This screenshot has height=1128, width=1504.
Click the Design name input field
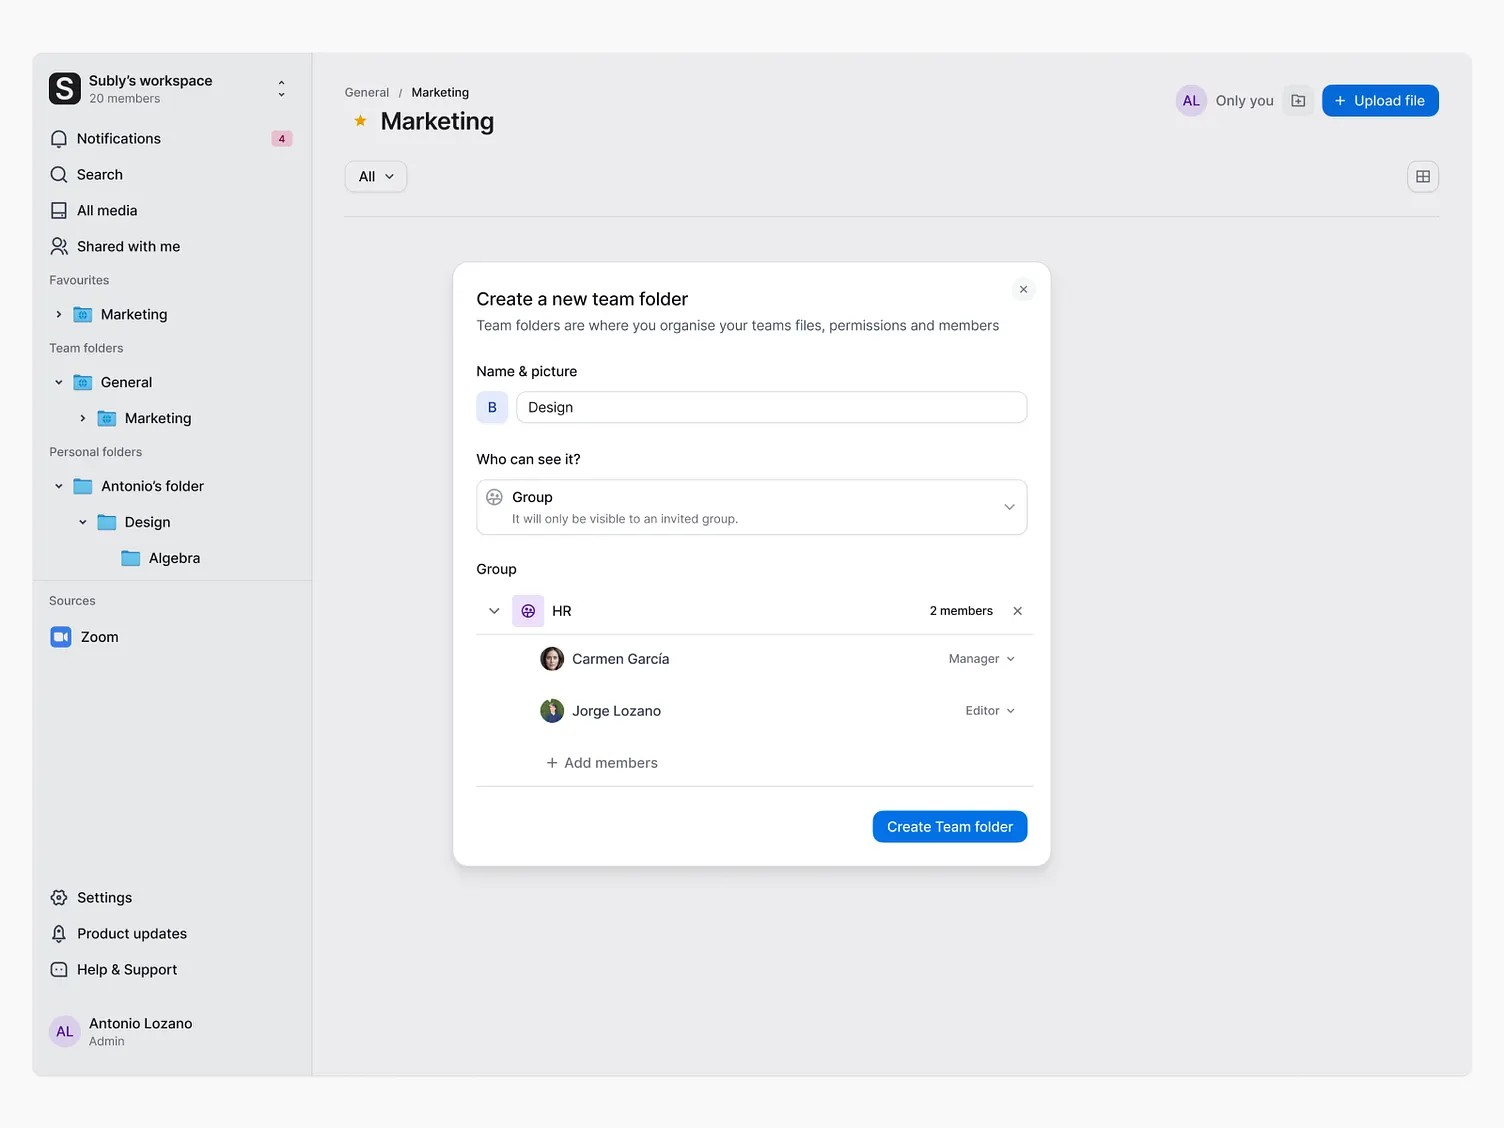pyautogui.click(x=770, y=407)
